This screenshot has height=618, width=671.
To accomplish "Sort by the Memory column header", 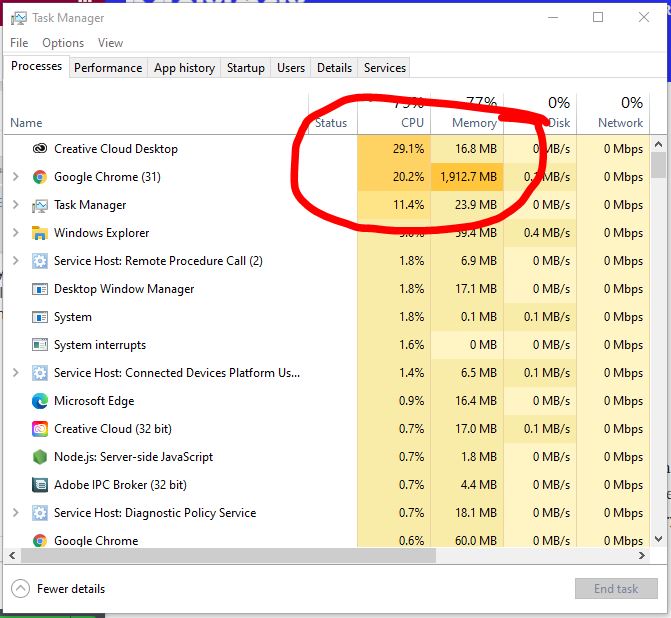I will [x=467, y=113].
